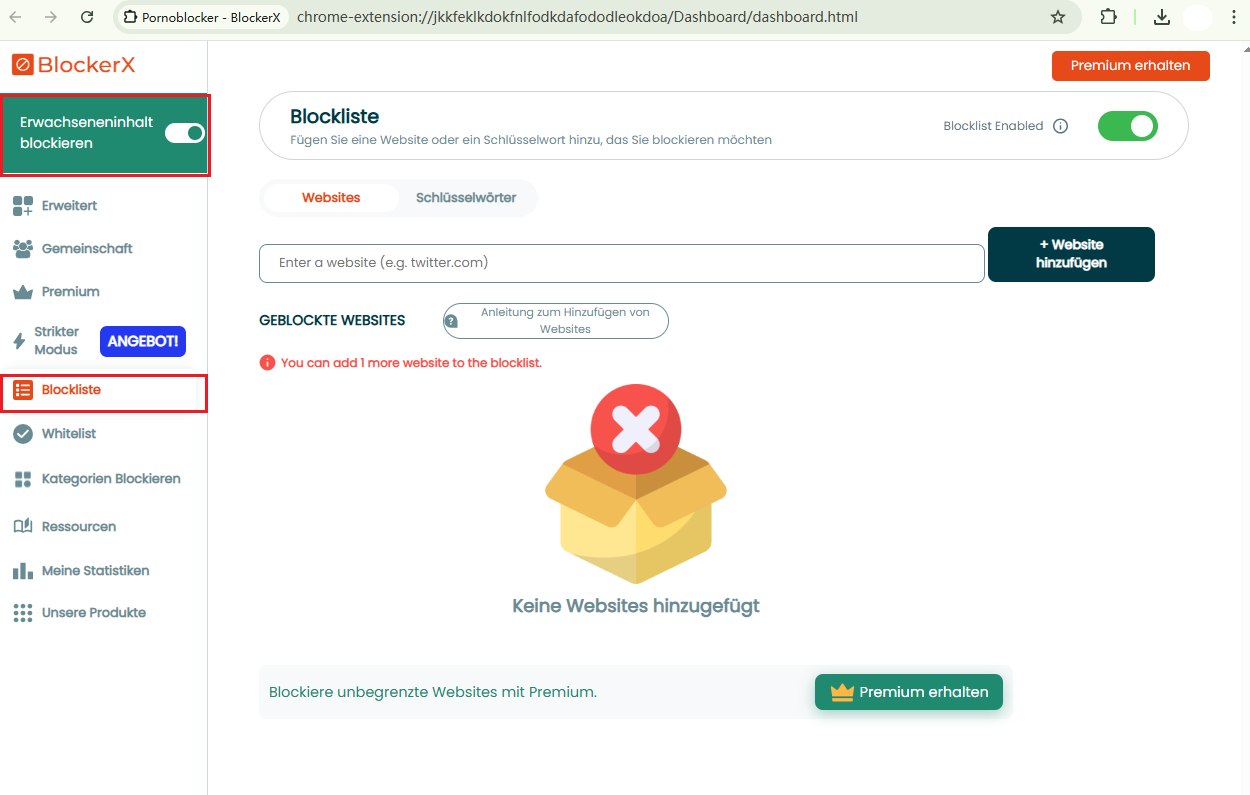This screenshot has width=1250, height=795.
Task: Select the Strikter Modus lightning icon
Action: [x=19, y=341]
